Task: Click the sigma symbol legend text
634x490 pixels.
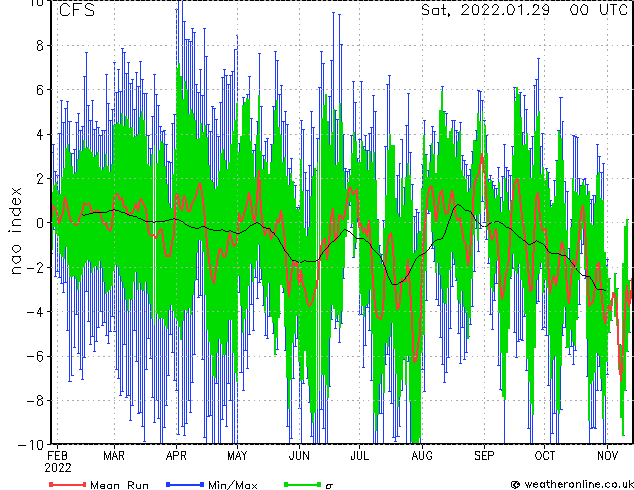Action: tap(329, 486)
